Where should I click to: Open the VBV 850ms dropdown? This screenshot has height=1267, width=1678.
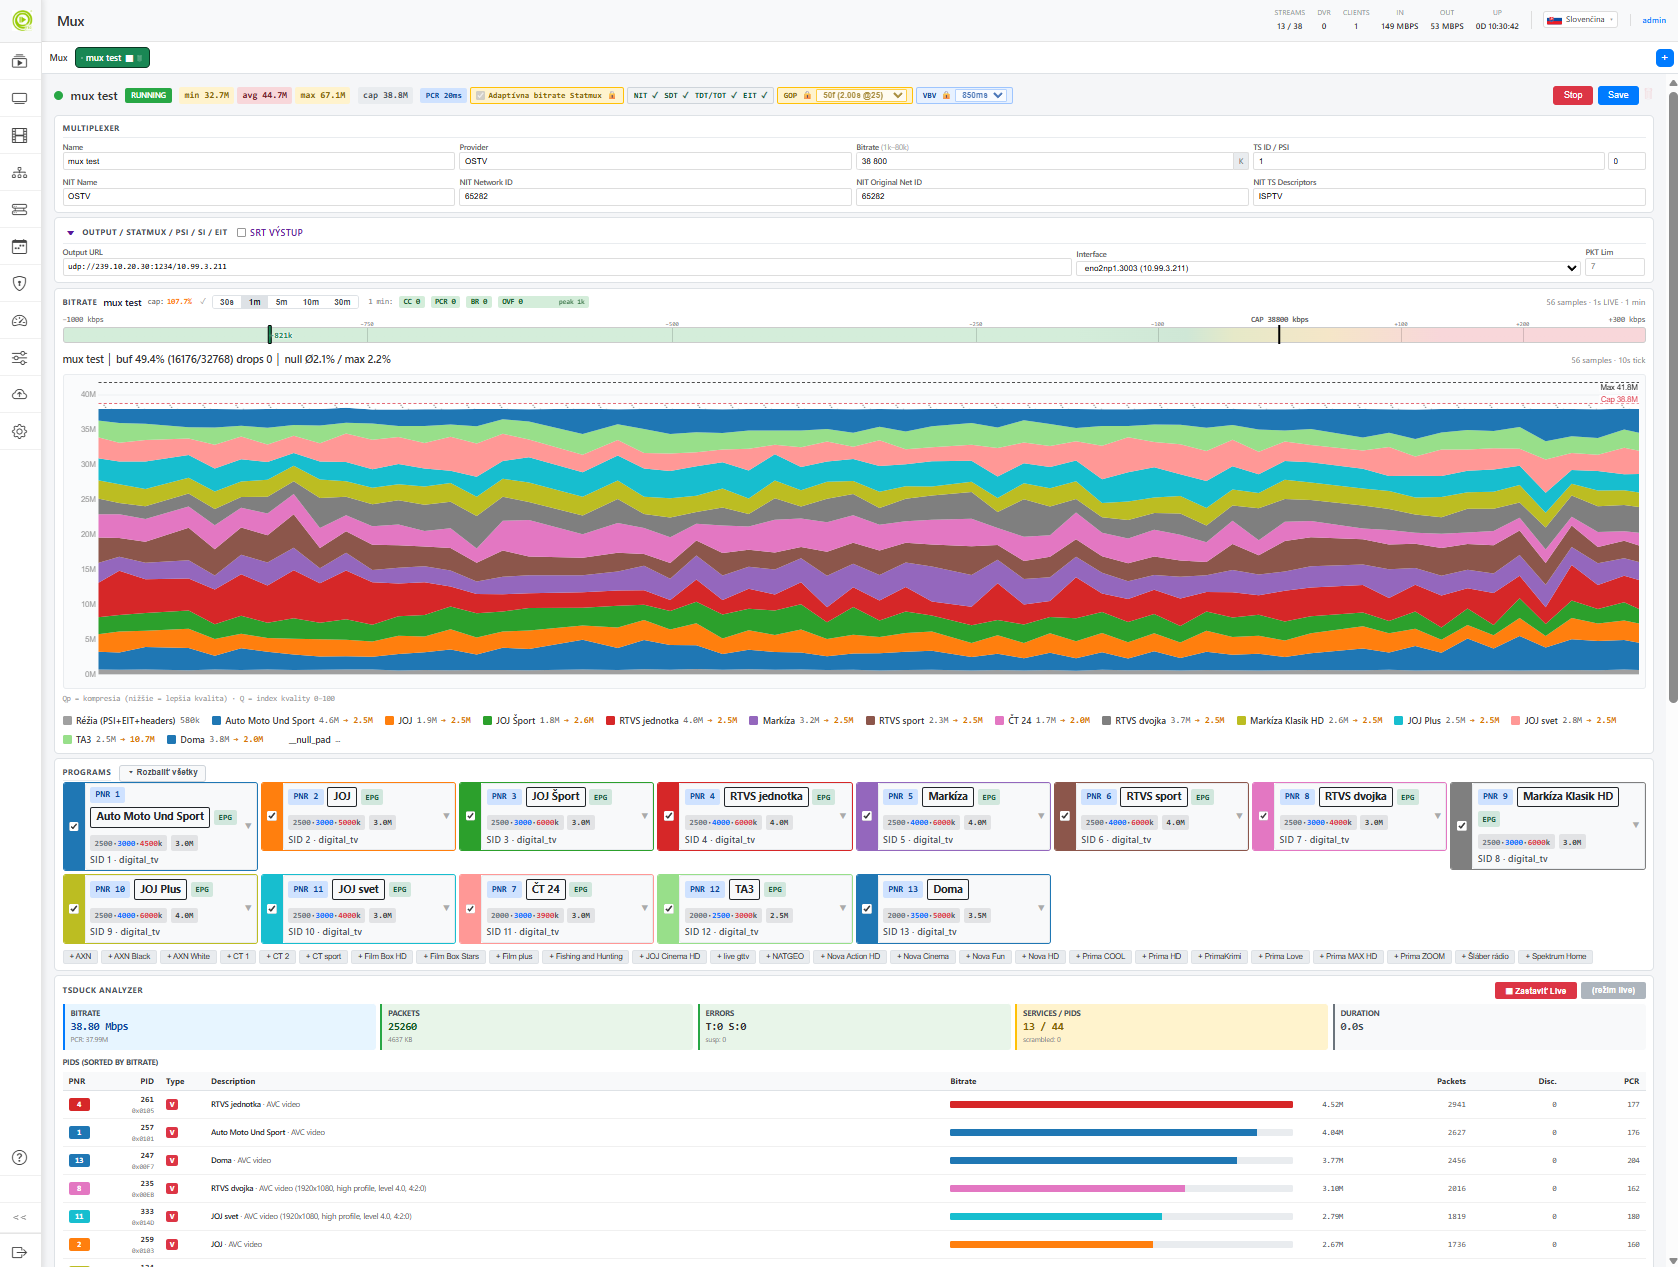[981, 96]
